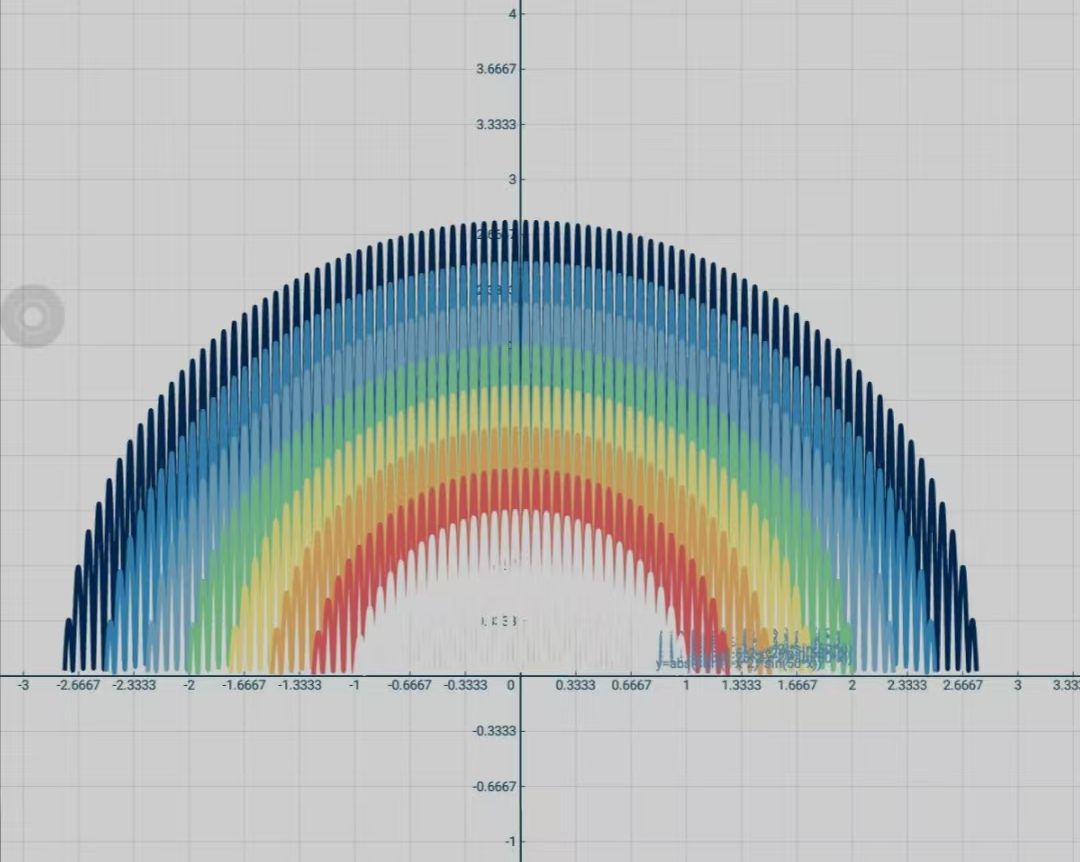The height and width of the screenshot is (862, 1080).
Task: Click the 2.6667 x-axis tick label
Action: 963,686
